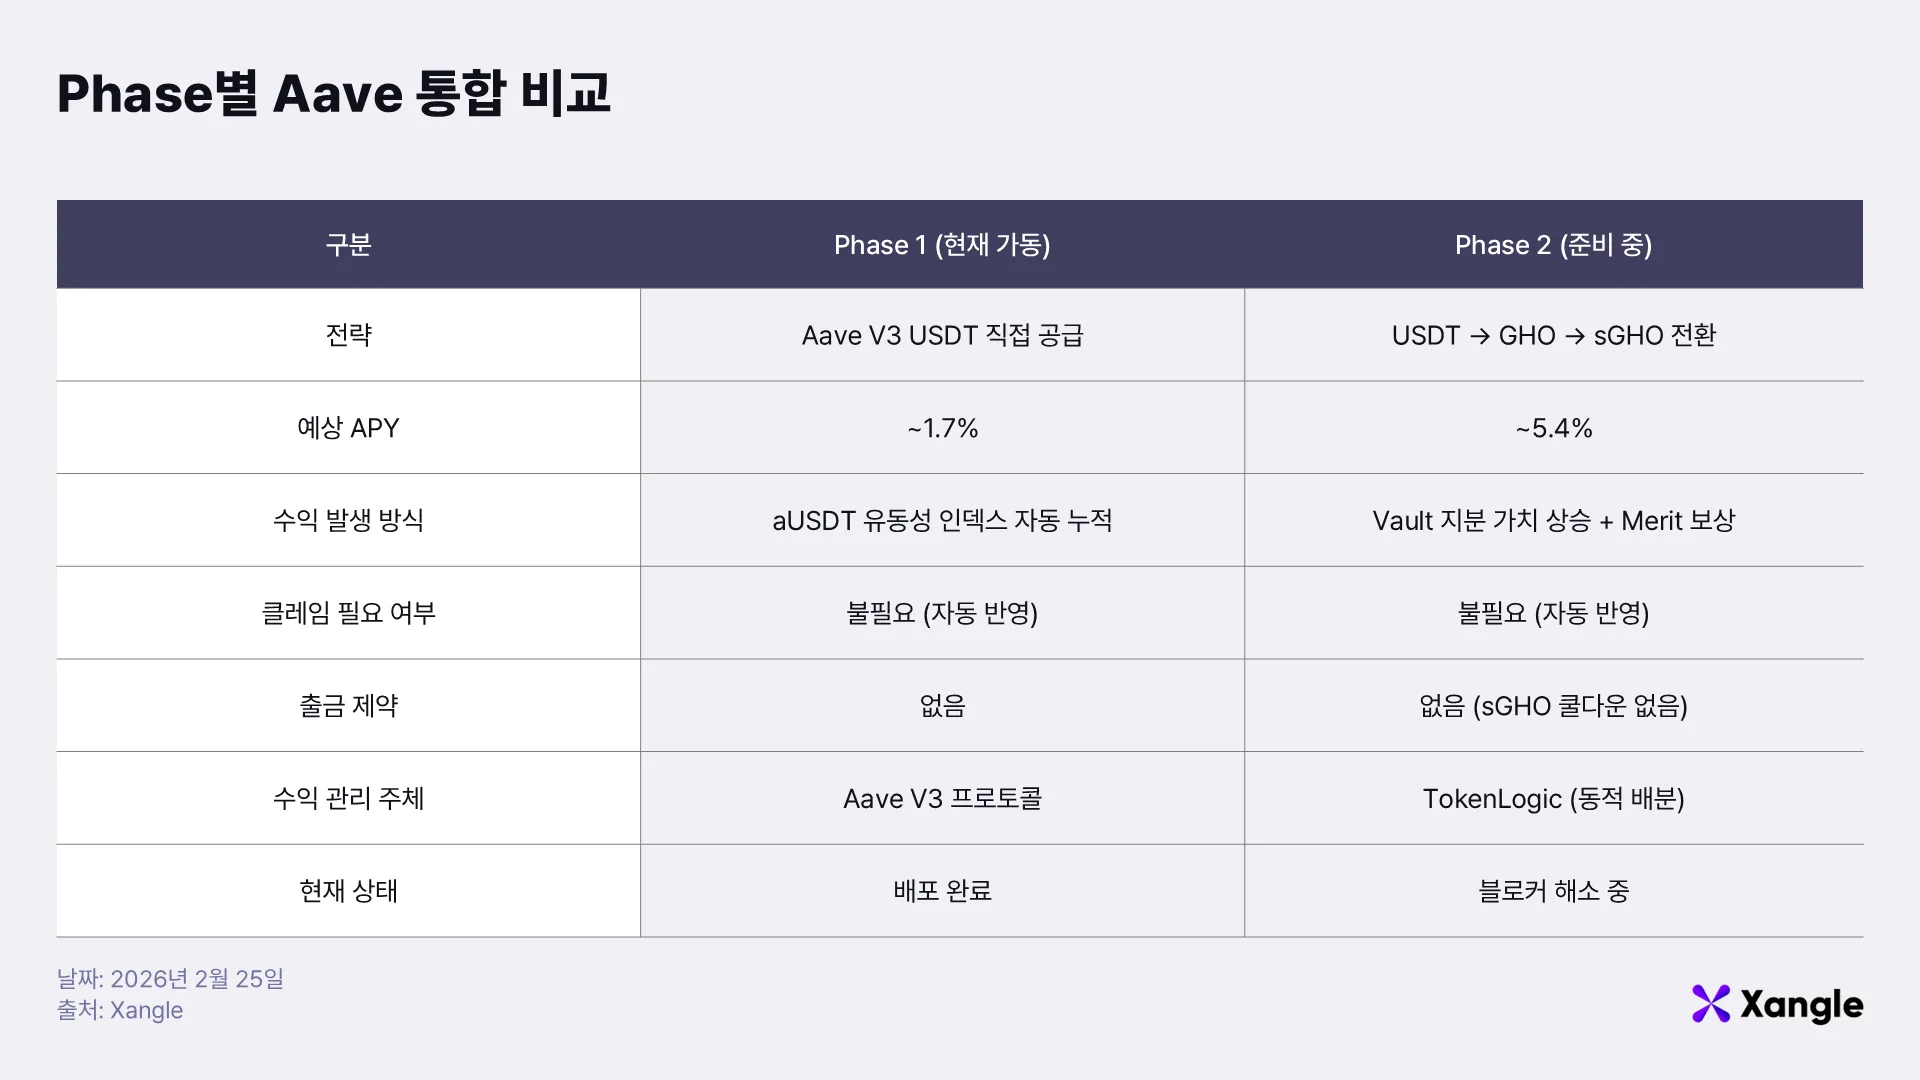This screenshot has width=1920, height=1080.
Task: Click 'Vault 지분 가치 상승 + Merit 보상' cell
Action: pyautogui.click(x=1553, y=520)
